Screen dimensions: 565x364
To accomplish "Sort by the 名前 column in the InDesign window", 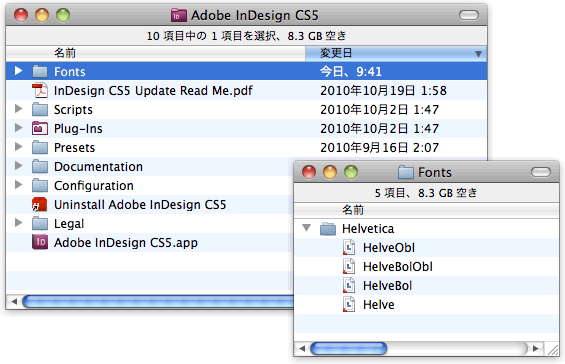I will pos(156,53).
